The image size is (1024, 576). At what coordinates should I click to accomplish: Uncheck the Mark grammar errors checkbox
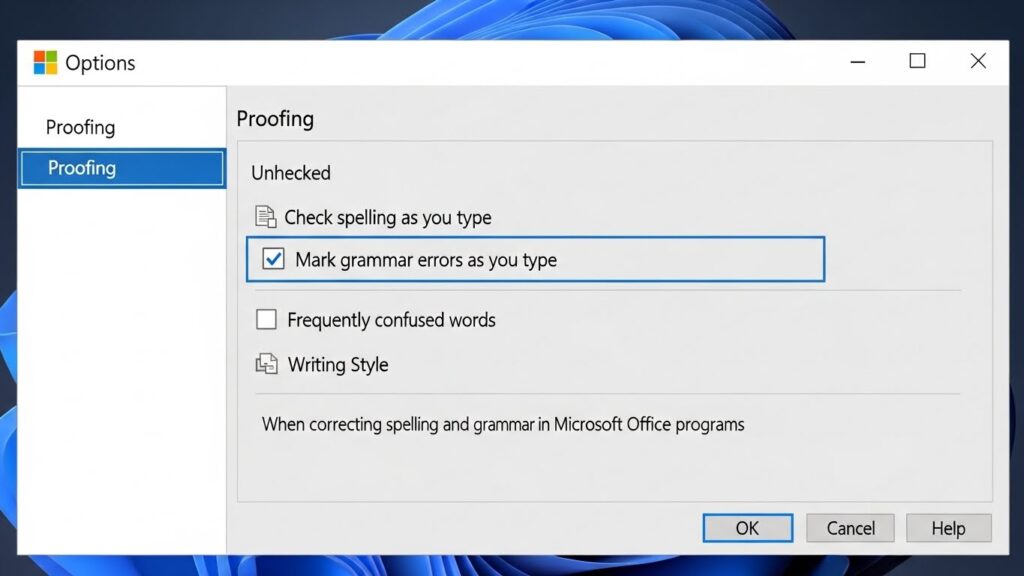tap(273, 260)
